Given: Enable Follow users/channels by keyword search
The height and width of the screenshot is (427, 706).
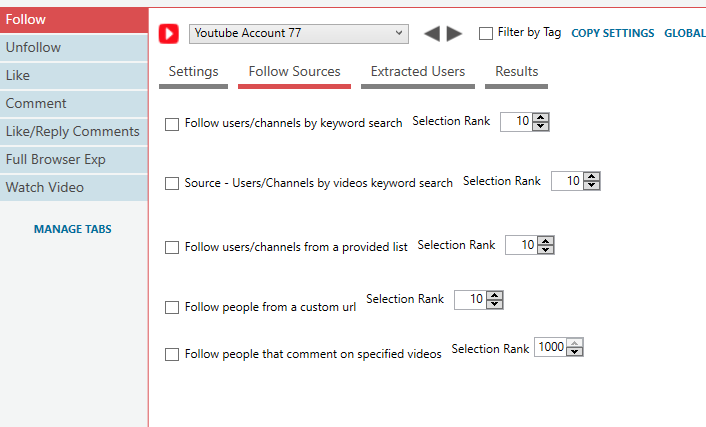Looking at the screenshot, I should 172,124.
